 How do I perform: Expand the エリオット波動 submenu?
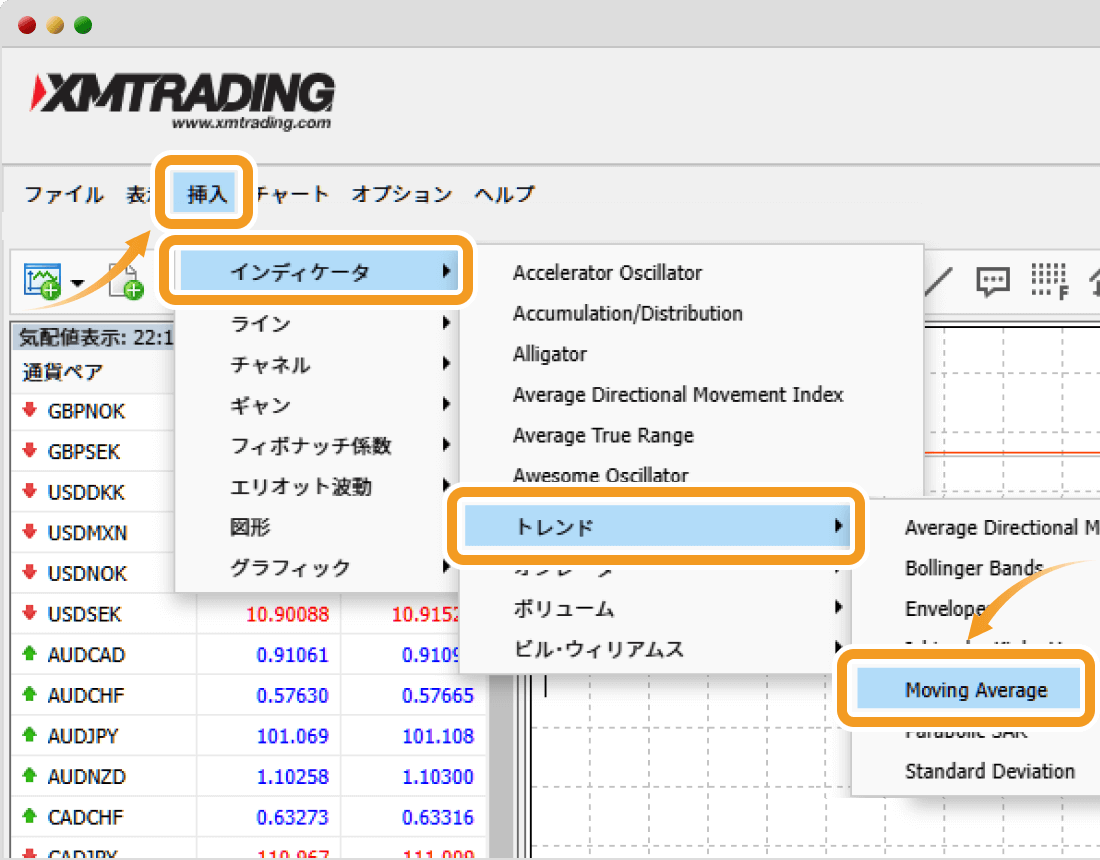(x=318, y=486)
